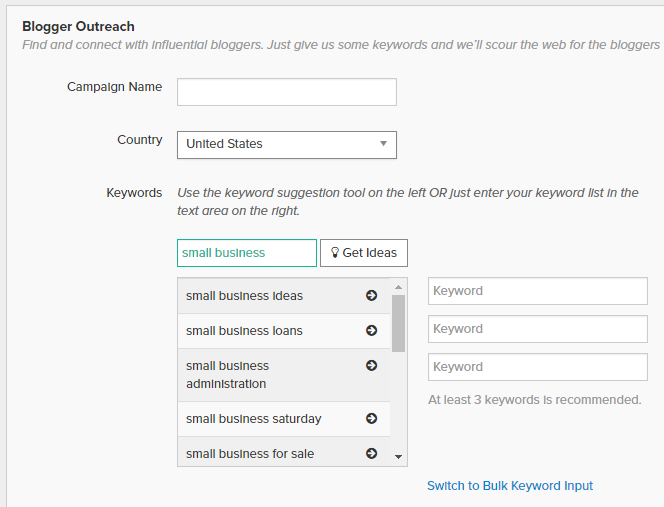Click arrow icon beside small business for sale
The height and width of the screenshot is (507, 664).
point(371,454)
